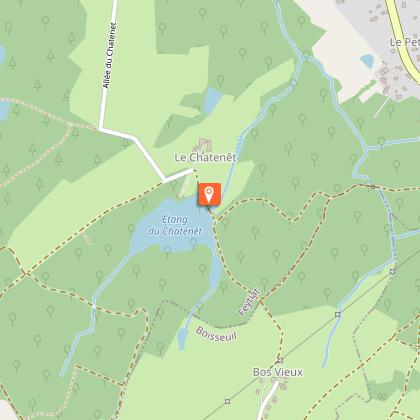This screenshot has width=420, height=420.
Task: Select the ruins icon above Le Chatenêt
Action: click(x=203, y=145)
